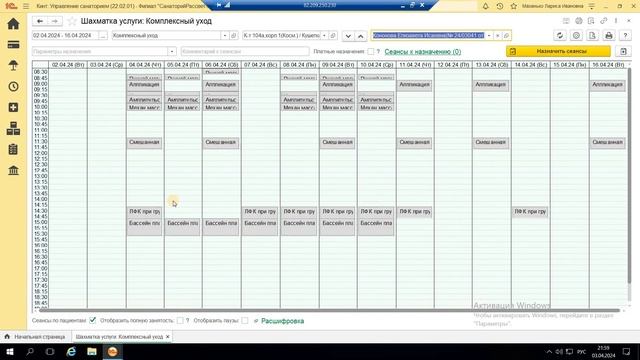This screenshot has width=640, height=360.
Task: Toggle Отобразить паузы checkbox
Action: pos(244,320)
